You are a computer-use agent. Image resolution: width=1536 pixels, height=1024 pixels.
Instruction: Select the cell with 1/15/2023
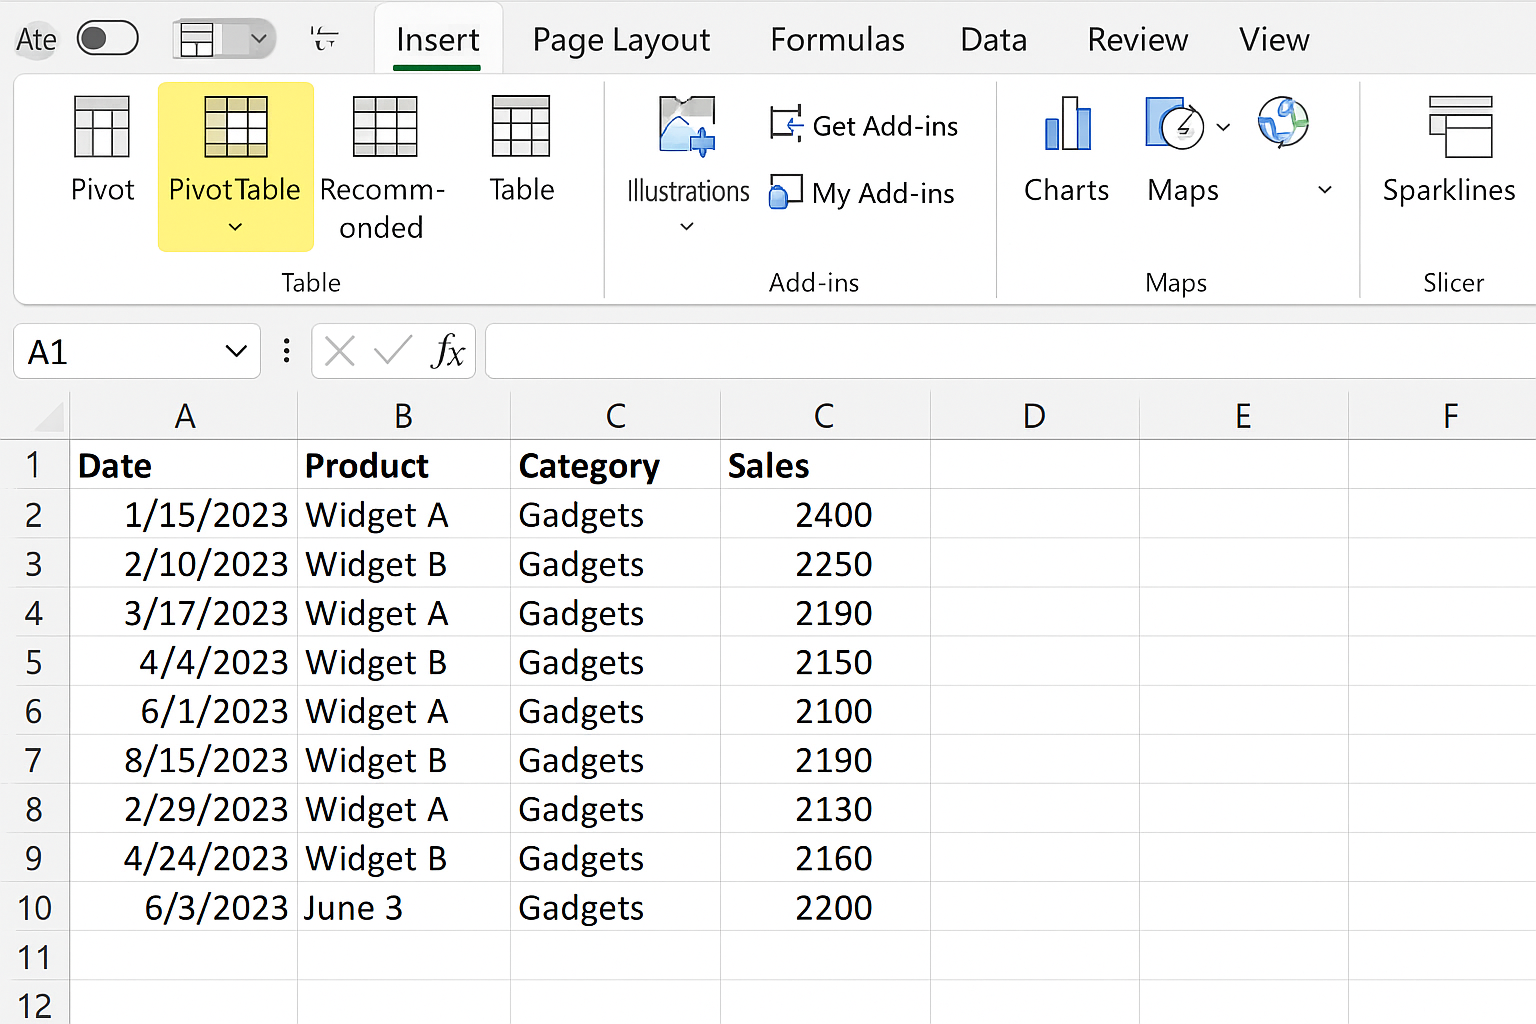coord(184,515)
